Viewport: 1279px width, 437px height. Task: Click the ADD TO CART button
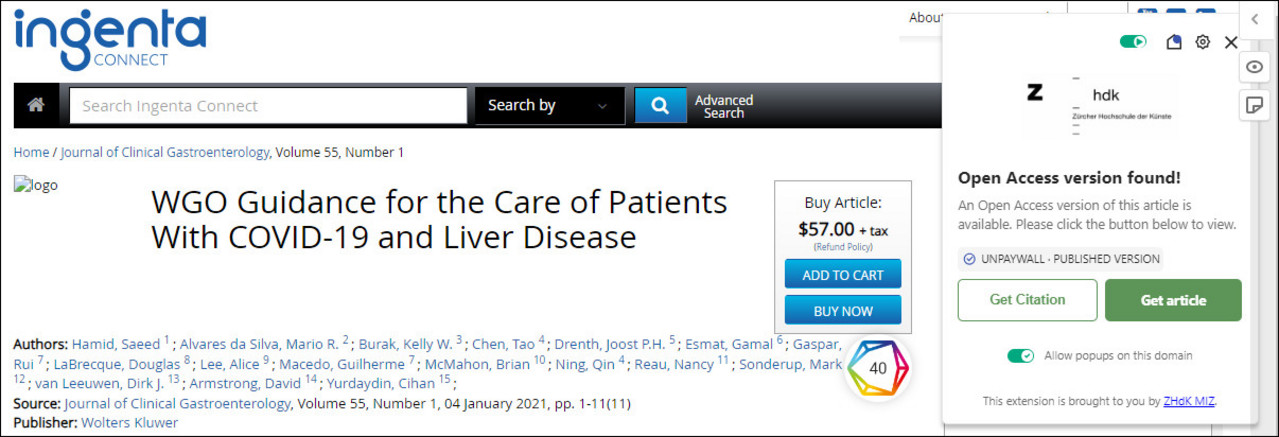pos(842,275)
